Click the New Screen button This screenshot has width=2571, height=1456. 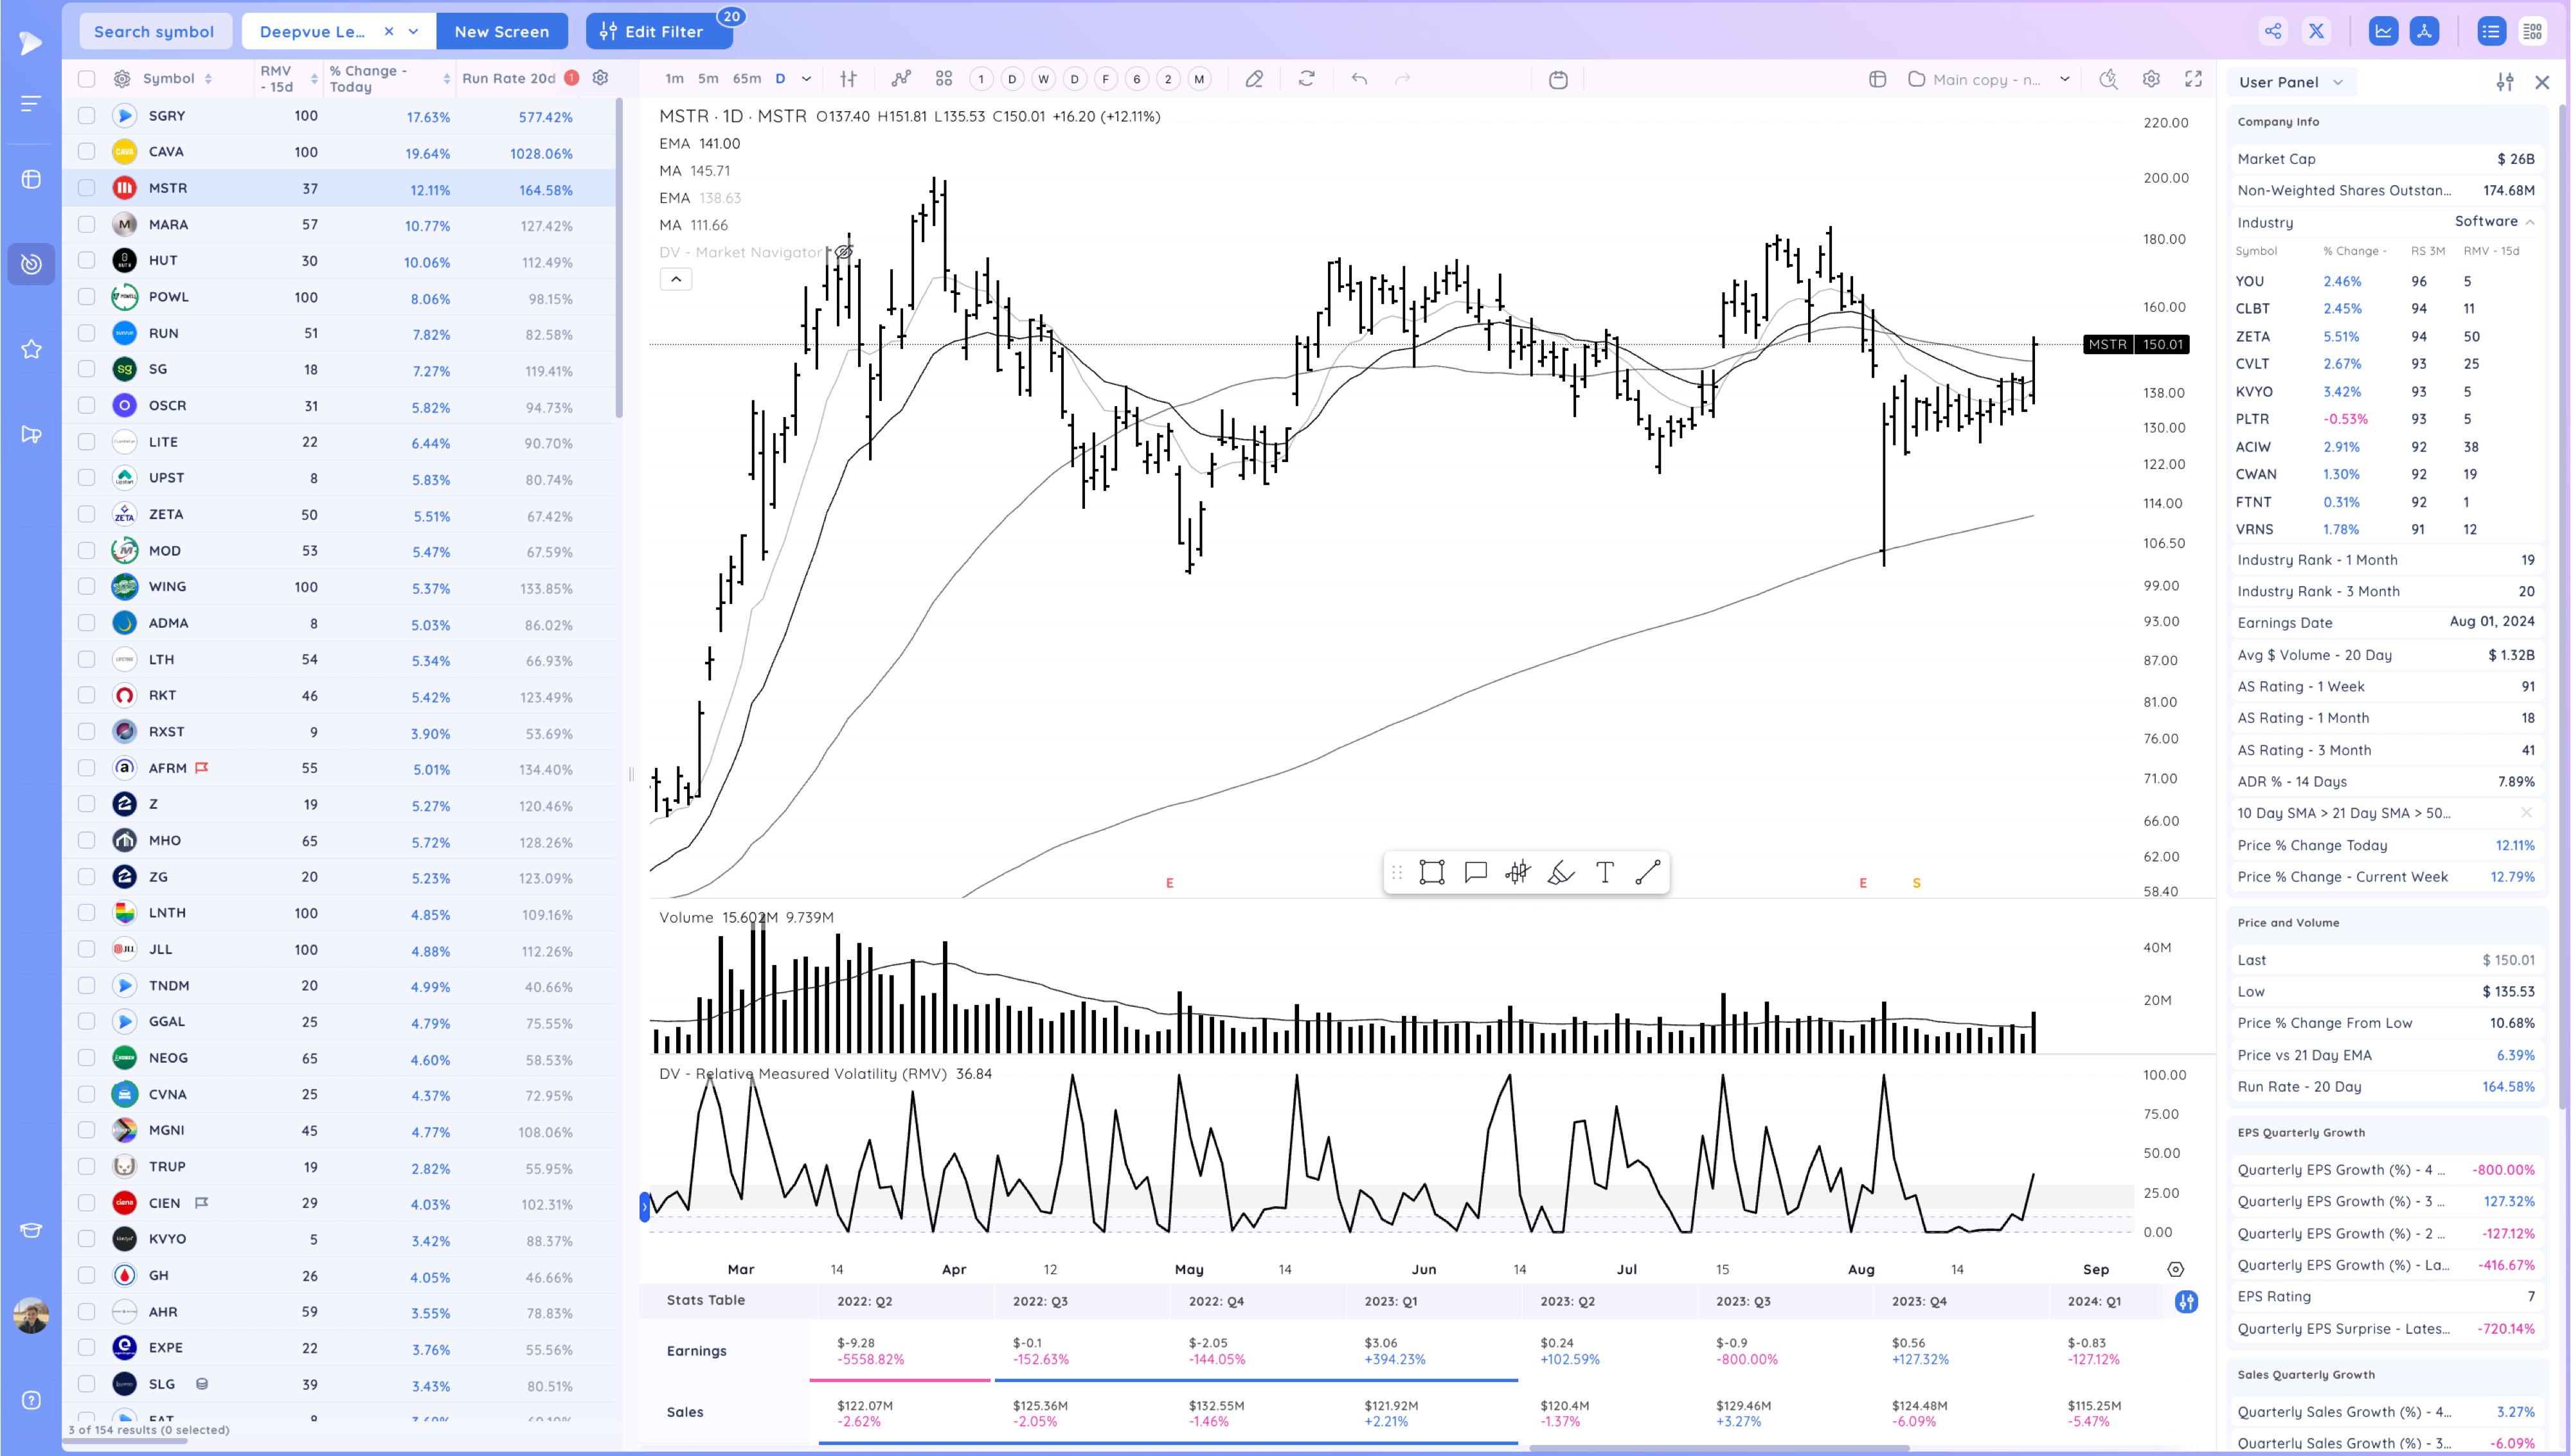502,31
